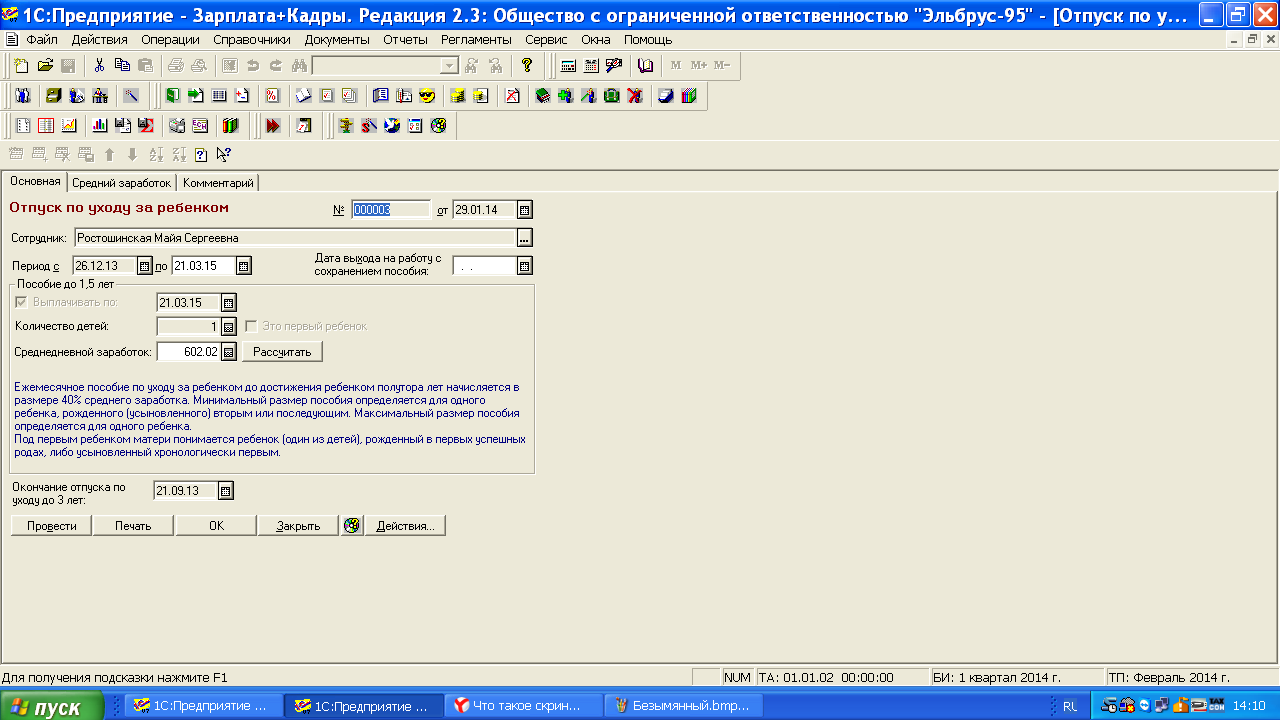Cut selection with the scissors icon
Image resolution: width=1280 pixels, height=720 pixels.
point(99,66)
